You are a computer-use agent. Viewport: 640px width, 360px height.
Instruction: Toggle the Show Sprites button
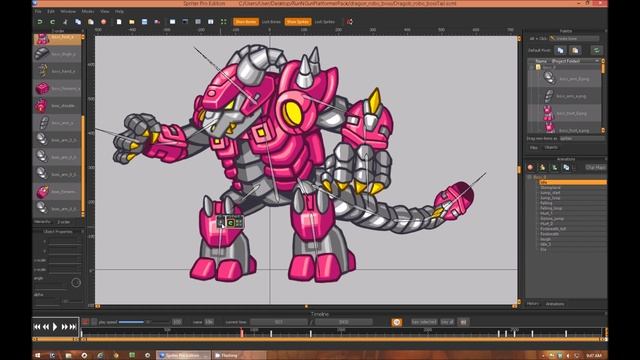pyautogui.click(x=298, y=22)
